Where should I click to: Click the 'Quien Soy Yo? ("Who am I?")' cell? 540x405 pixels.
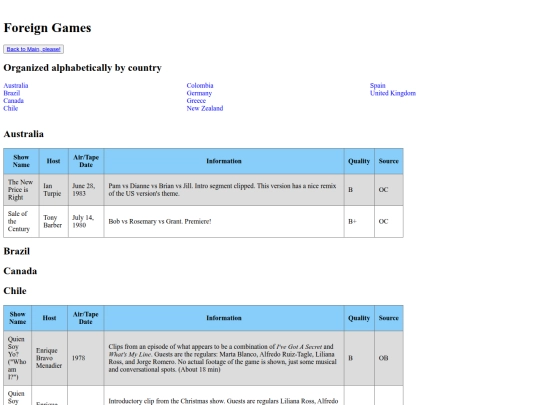[x=18, y=358]
